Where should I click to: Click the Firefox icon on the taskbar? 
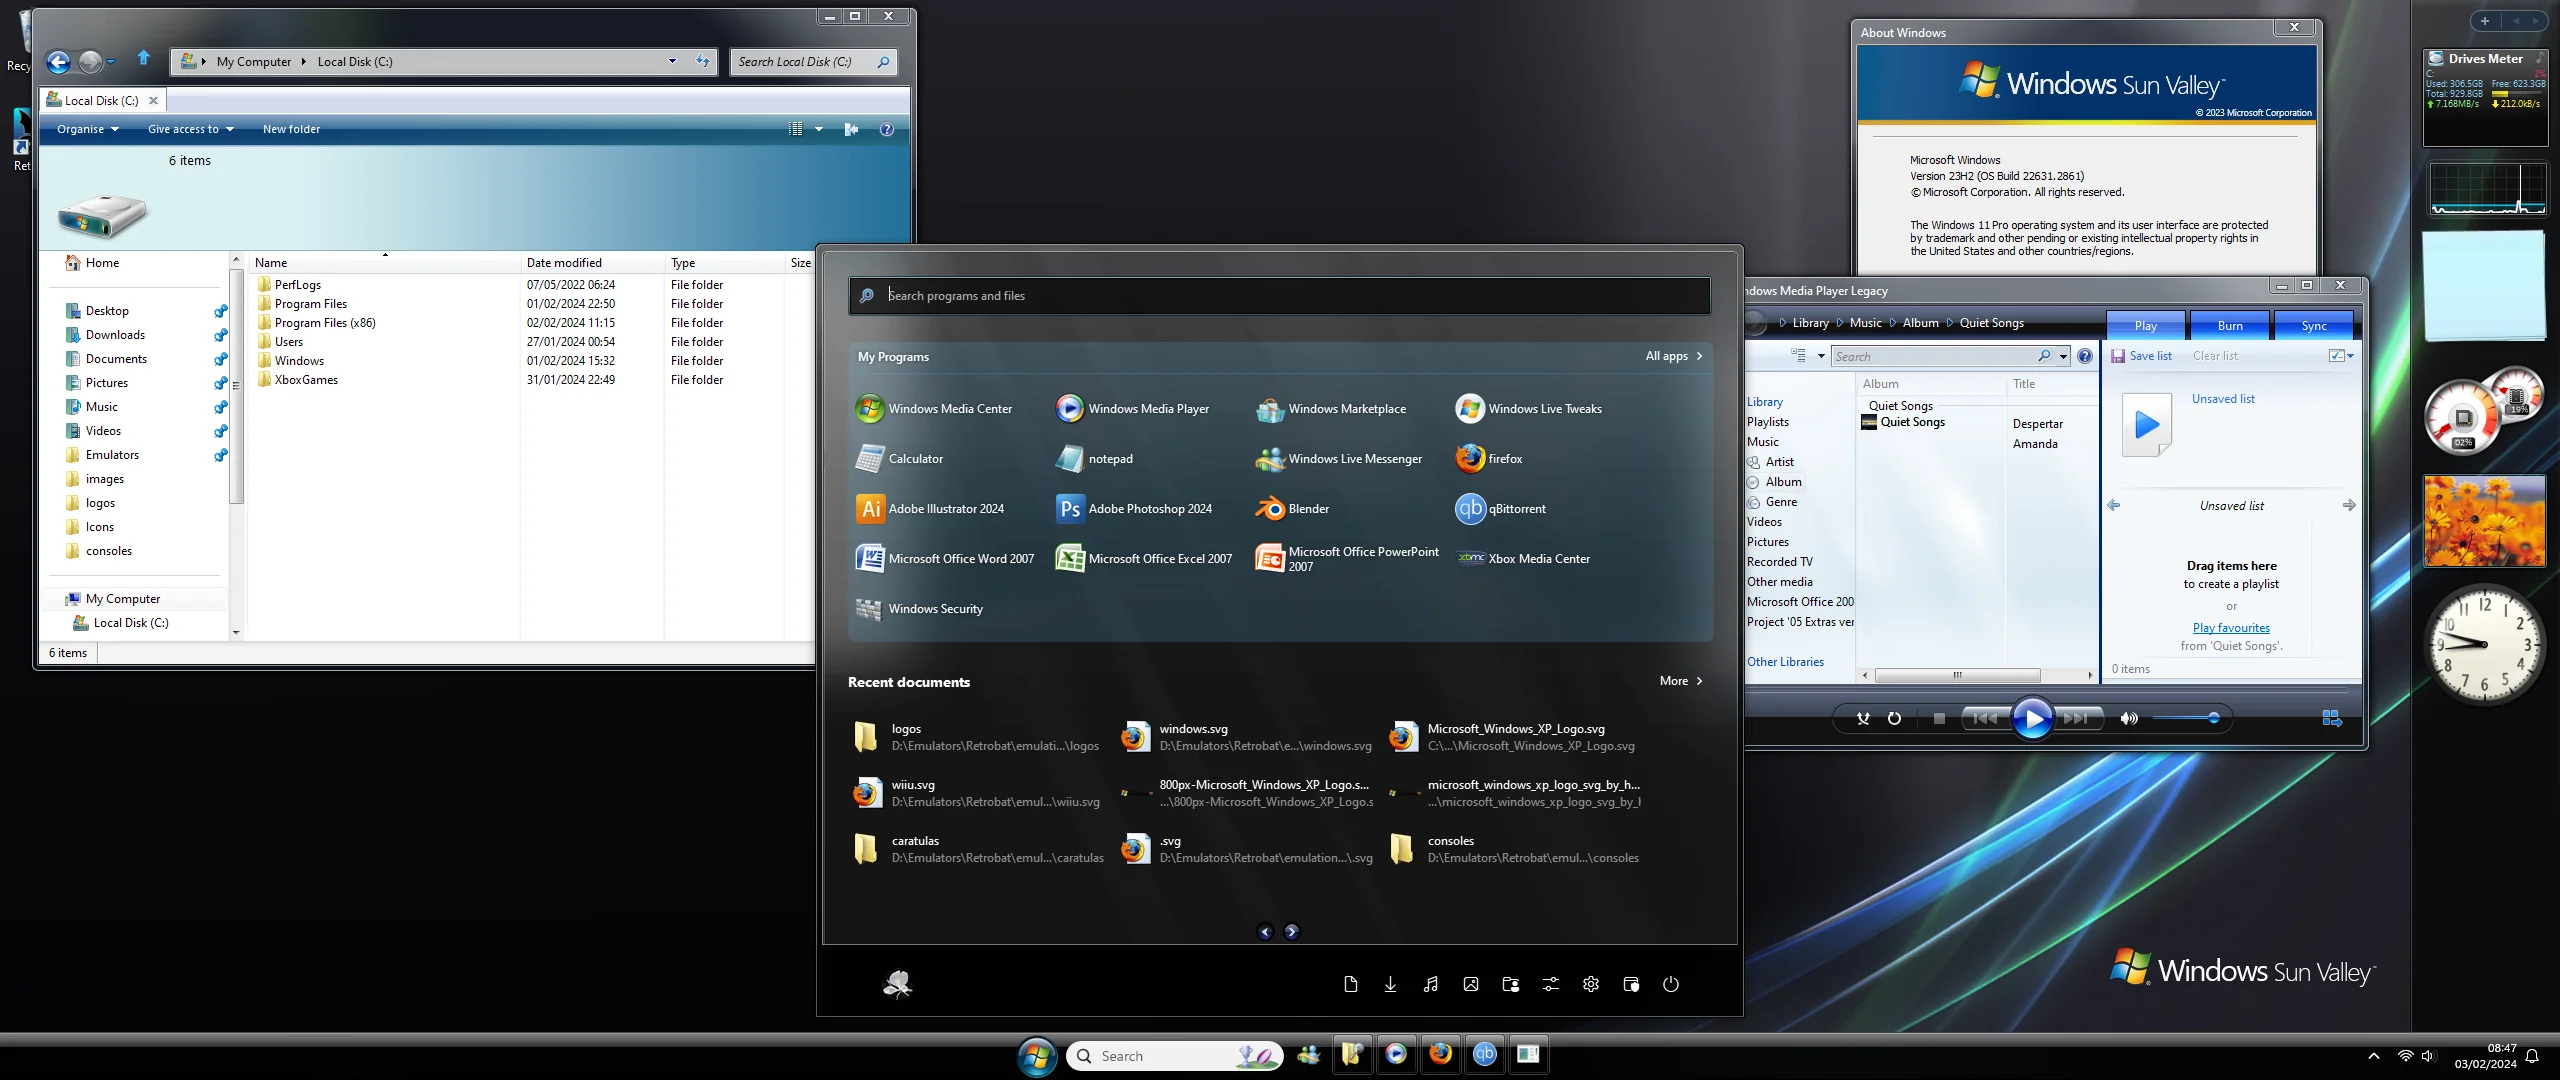point(1440,1054)
